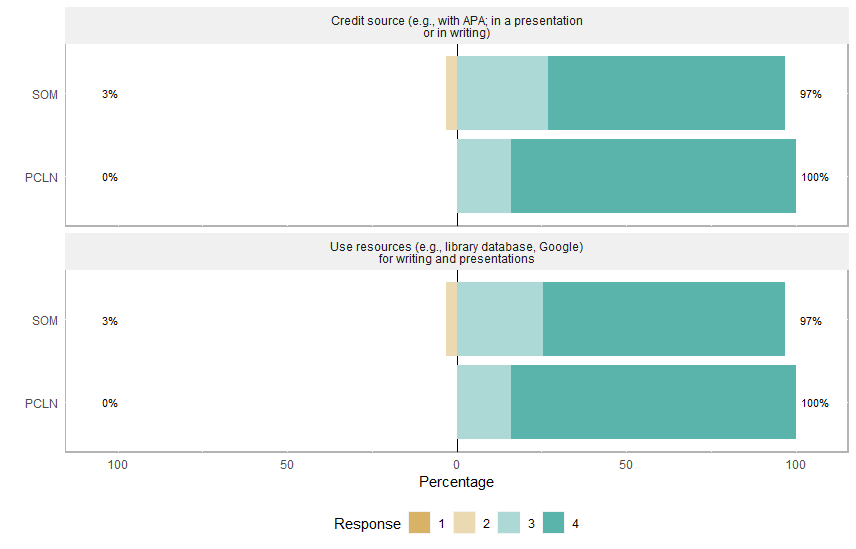This screenshot has height=549, width=856.
Task: Click the Response 3 legend swatch
Action: point(509,524)
